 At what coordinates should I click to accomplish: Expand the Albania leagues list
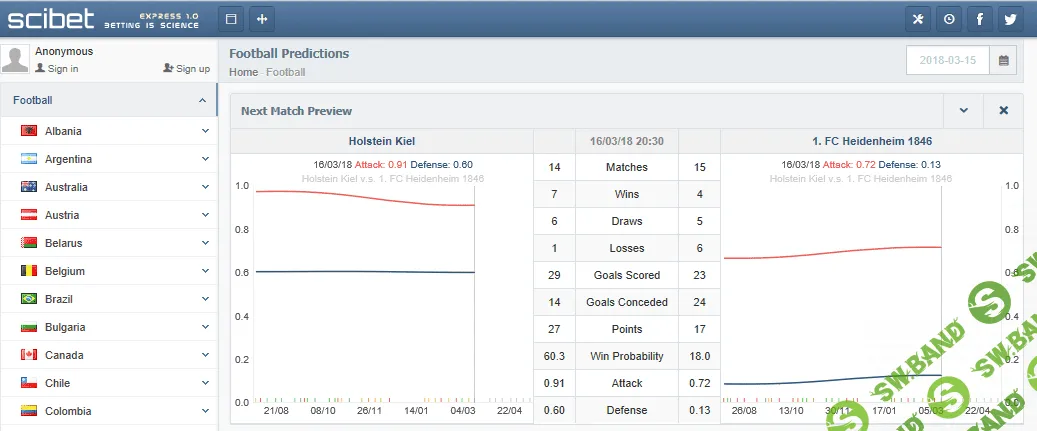tap(205, 131)
